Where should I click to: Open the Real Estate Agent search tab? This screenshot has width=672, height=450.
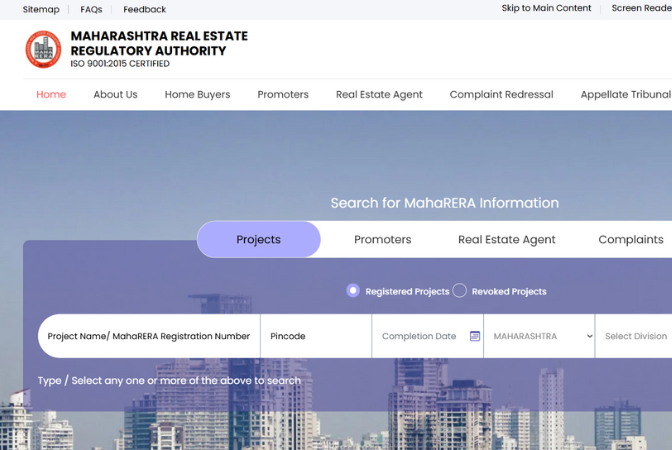506,240
